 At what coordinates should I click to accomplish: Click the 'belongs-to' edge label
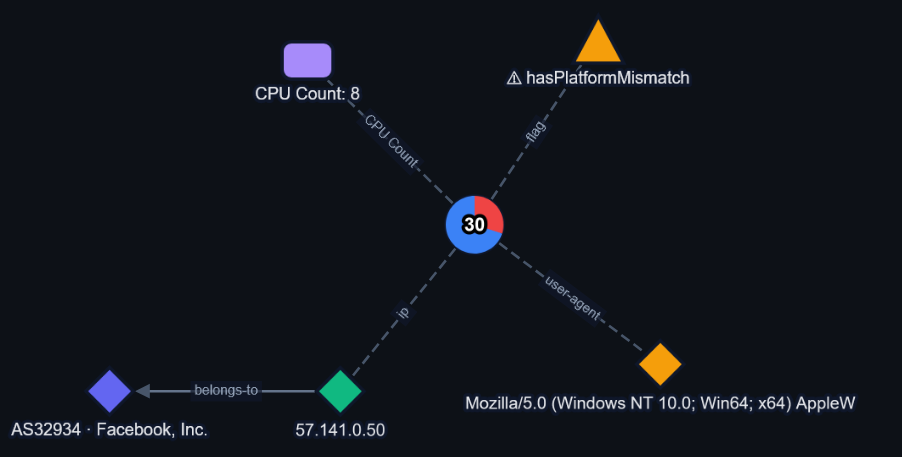click(x=226, y=391)
